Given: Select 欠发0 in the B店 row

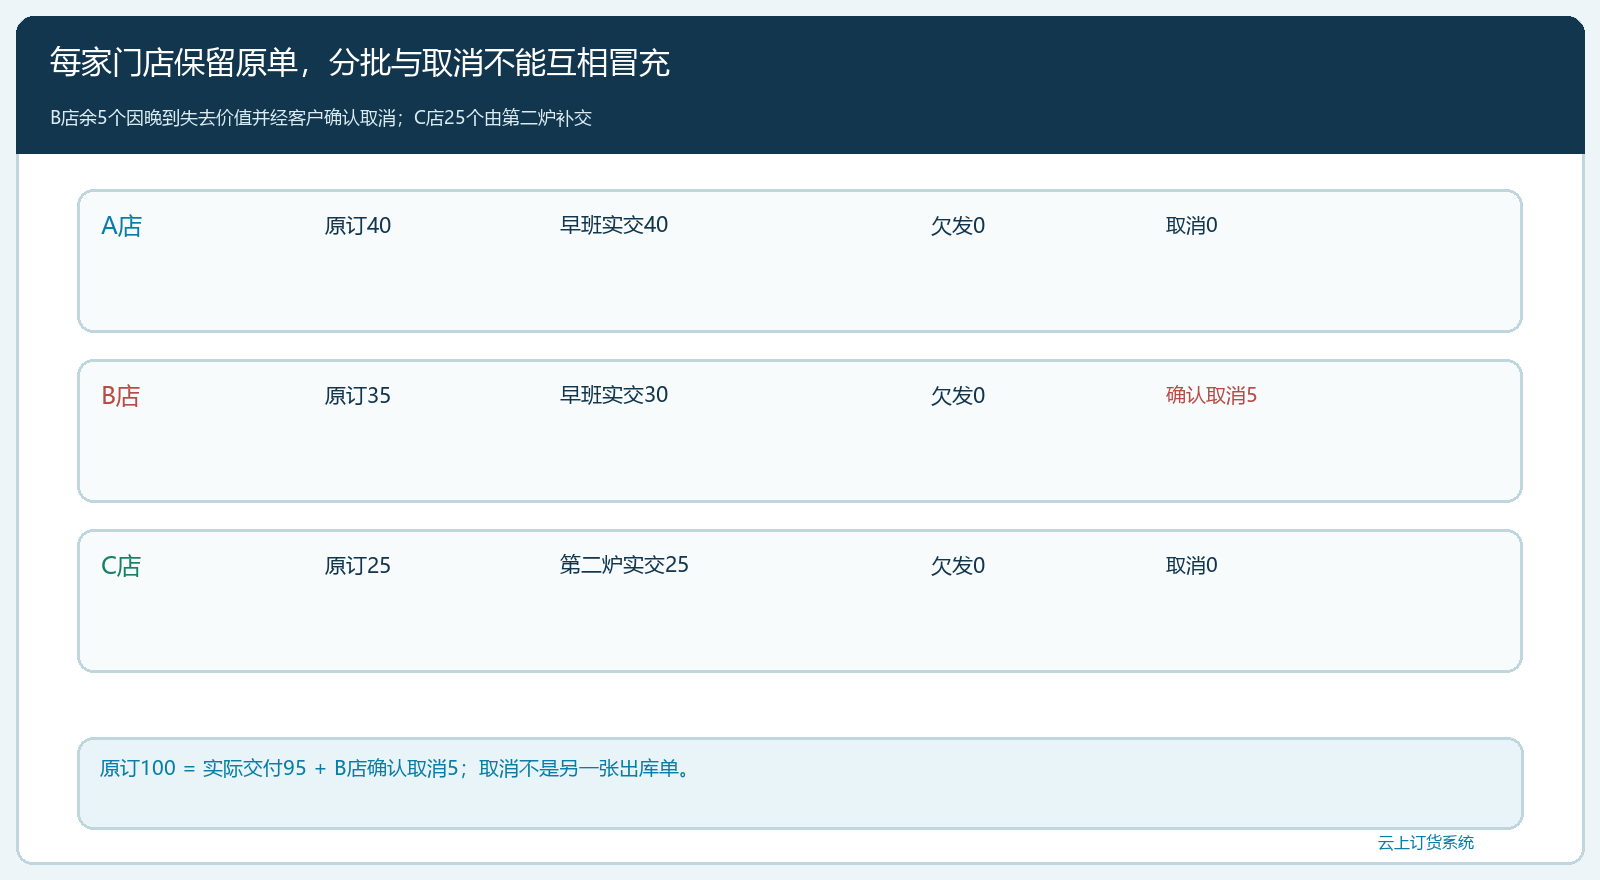Looking at the screenshot, I should (958, 396).
